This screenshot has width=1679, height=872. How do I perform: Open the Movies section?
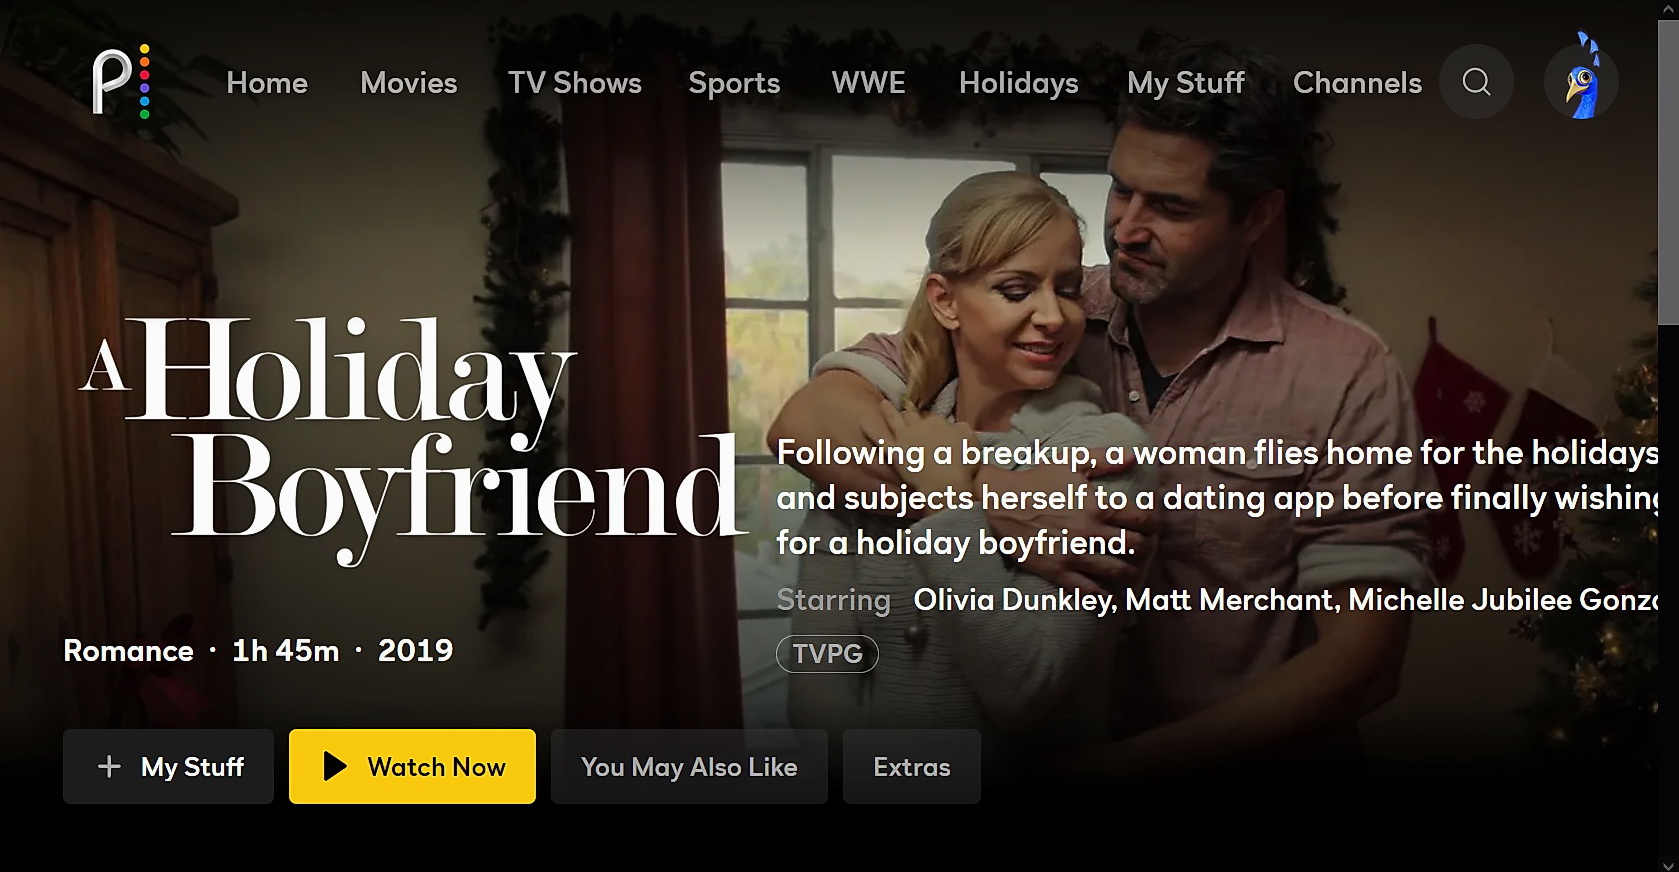[x=409, y=83]
